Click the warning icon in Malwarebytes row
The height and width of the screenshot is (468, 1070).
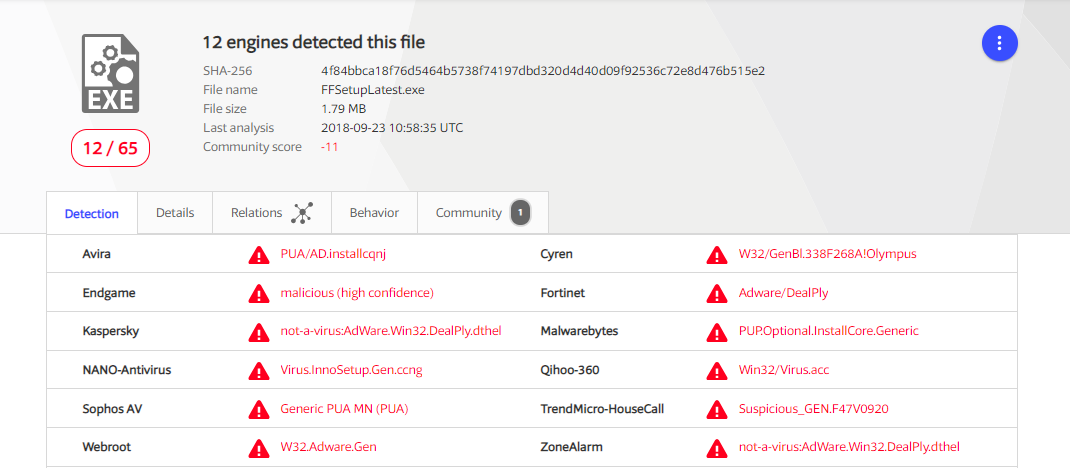[717, 332]
